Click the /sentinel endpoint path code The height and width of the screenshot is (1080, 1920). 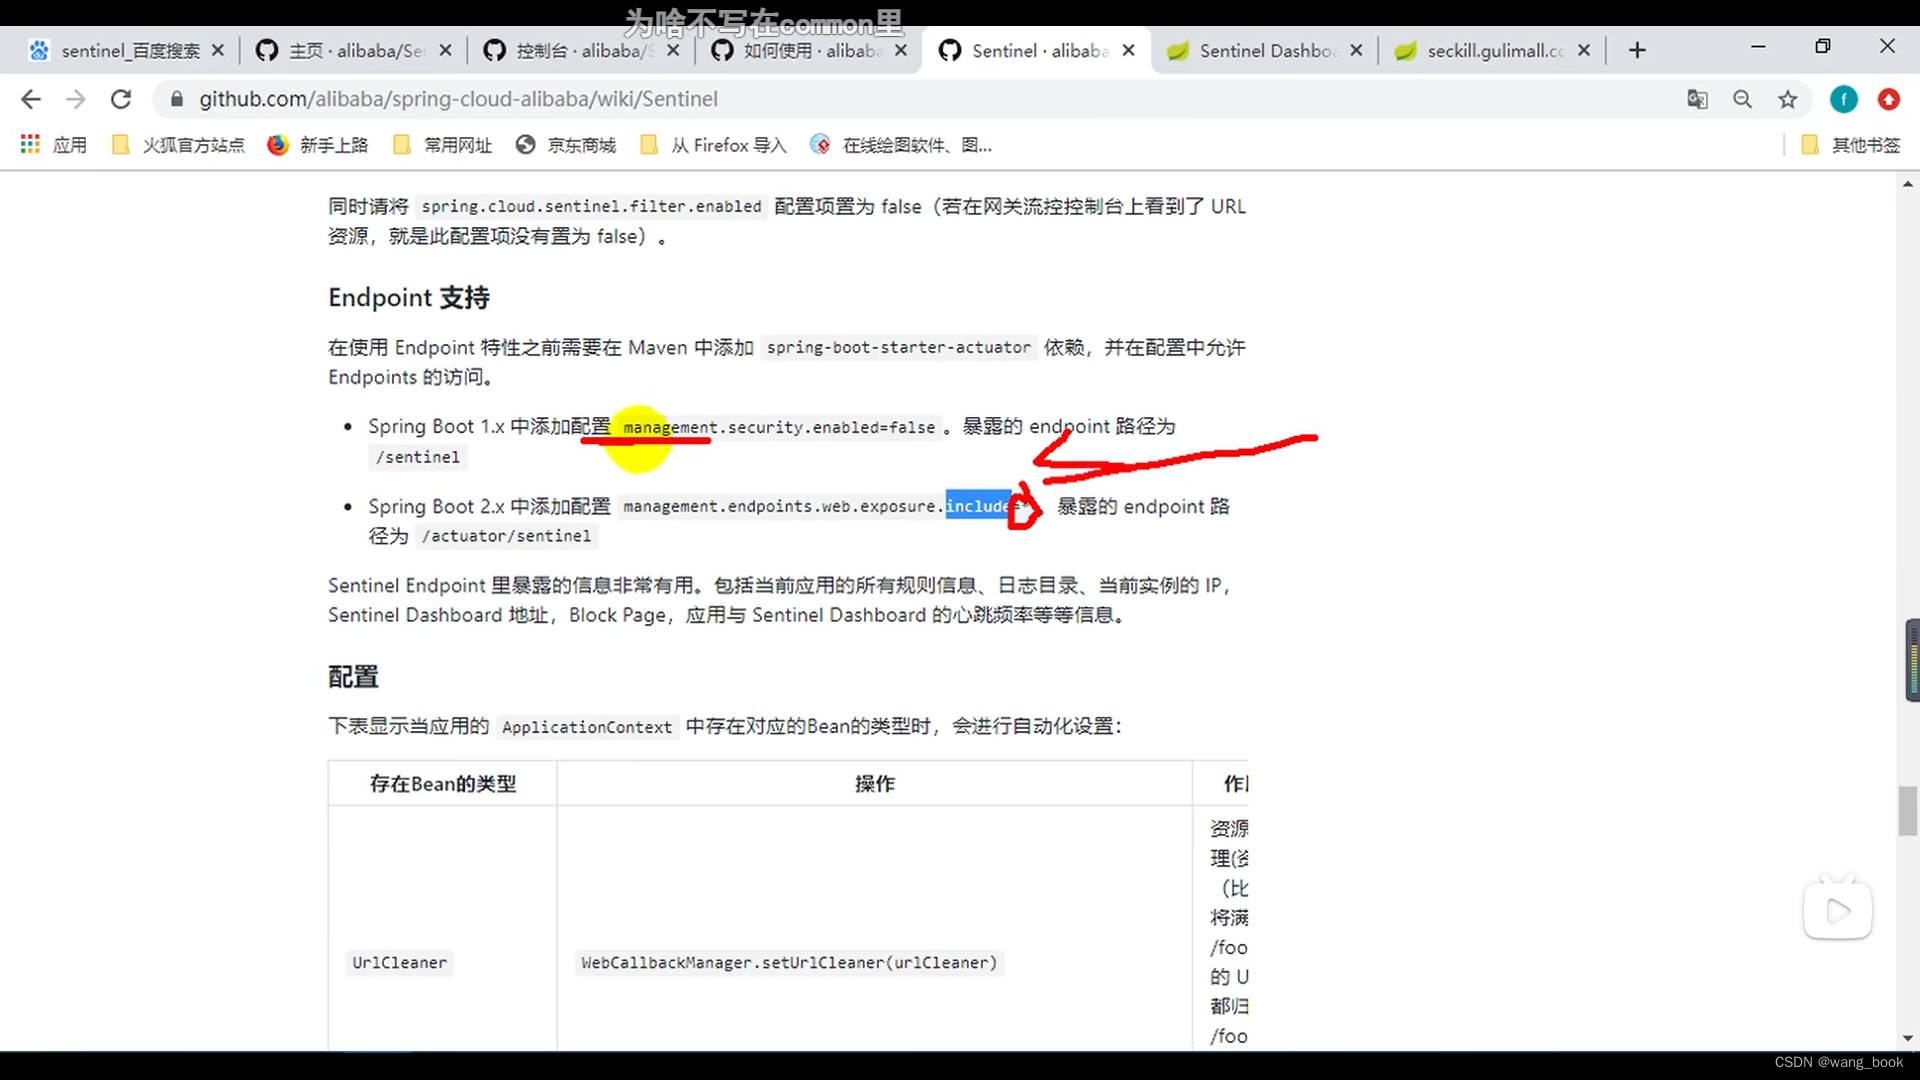pyautogui.click(x=417, y=457)
